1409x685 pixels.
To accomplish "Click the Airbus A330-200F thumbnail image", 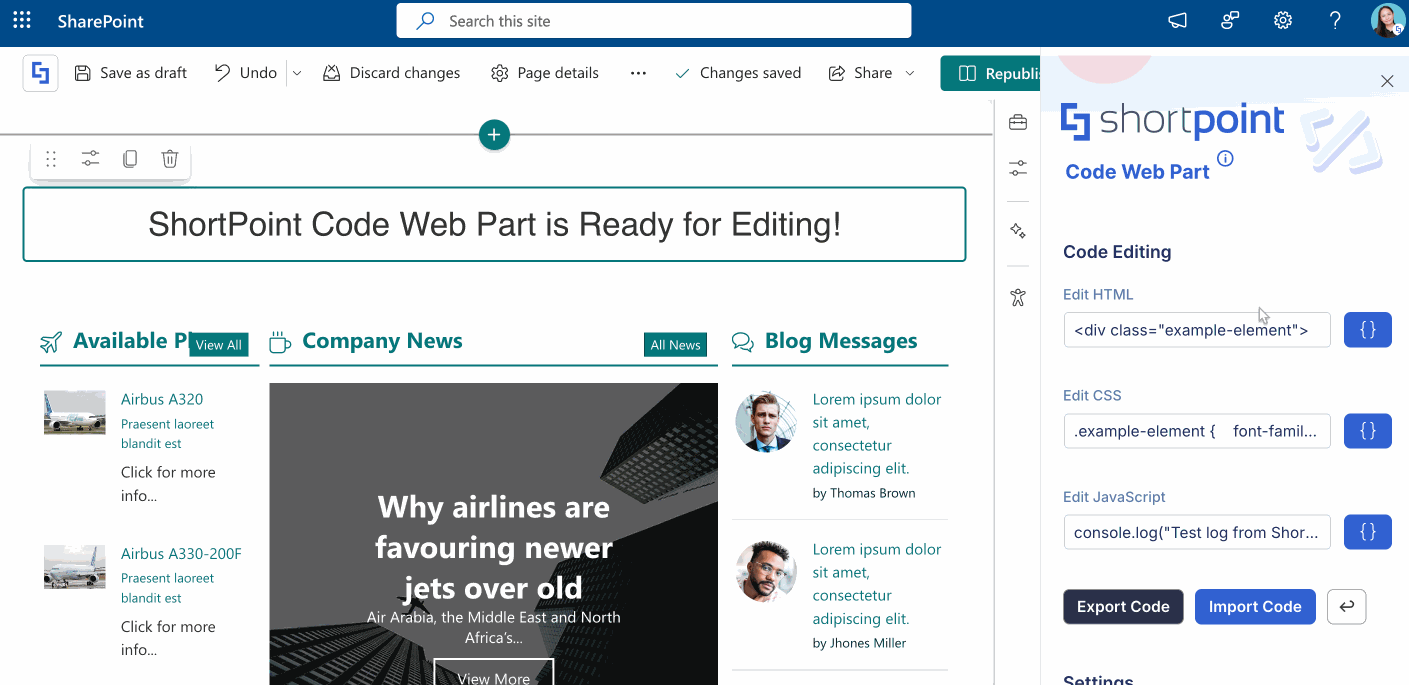I will click(75, 566).
